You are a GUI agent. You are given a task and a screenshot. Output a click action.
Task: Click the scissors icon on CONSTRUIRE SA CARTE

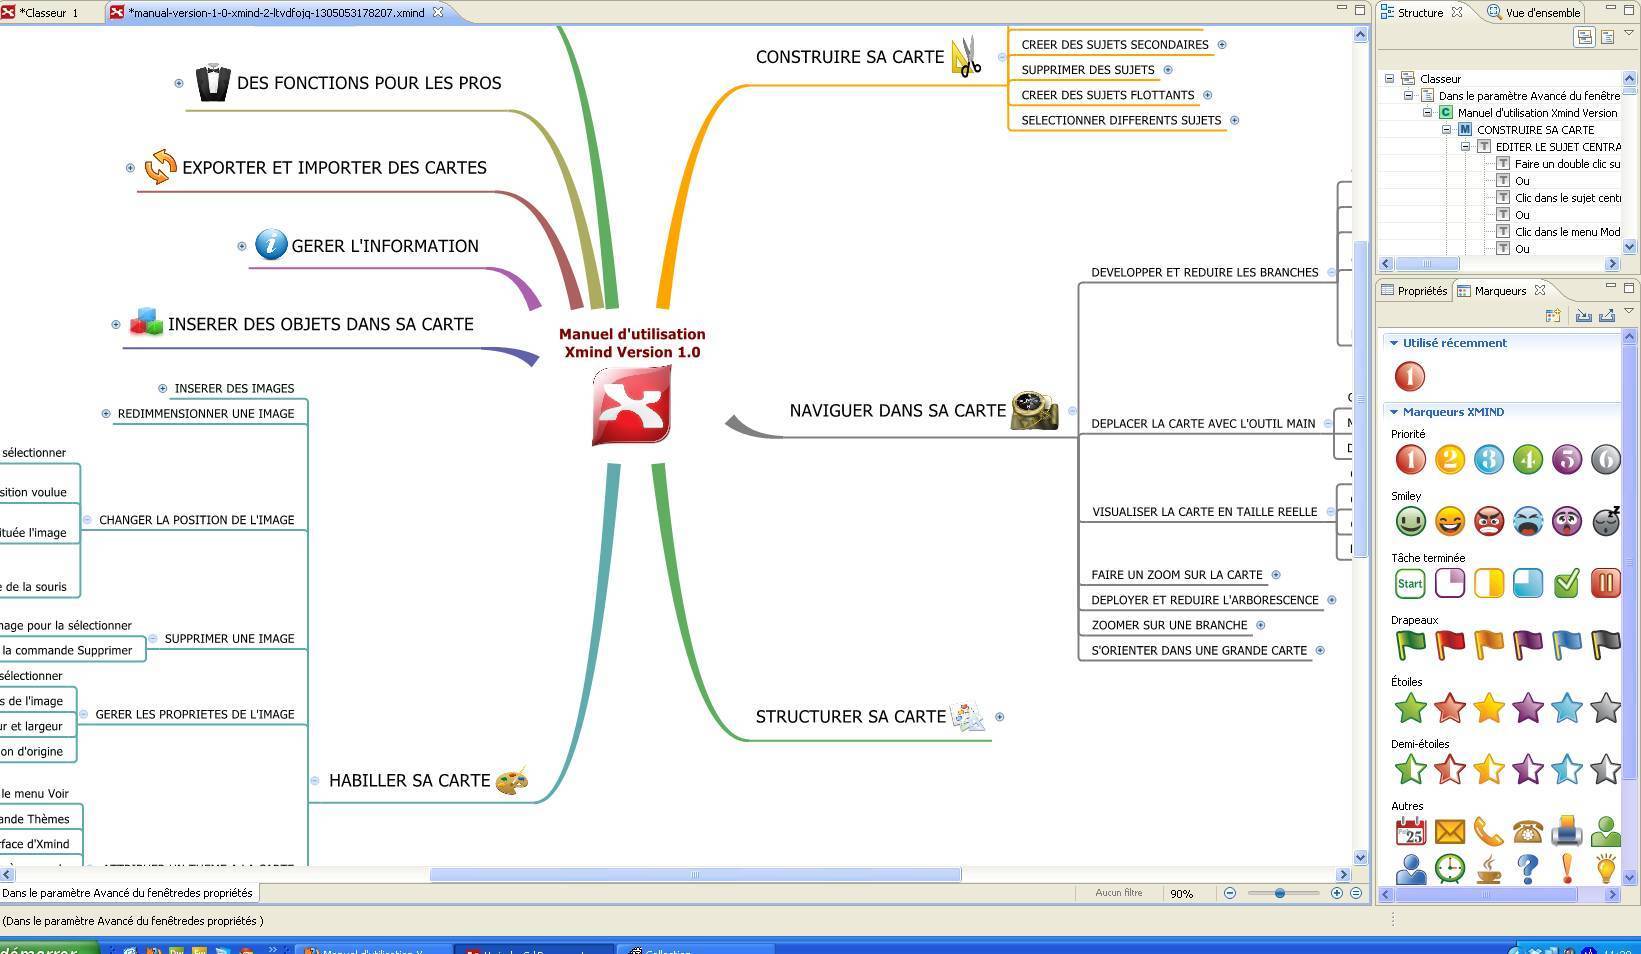coord(966,56)
